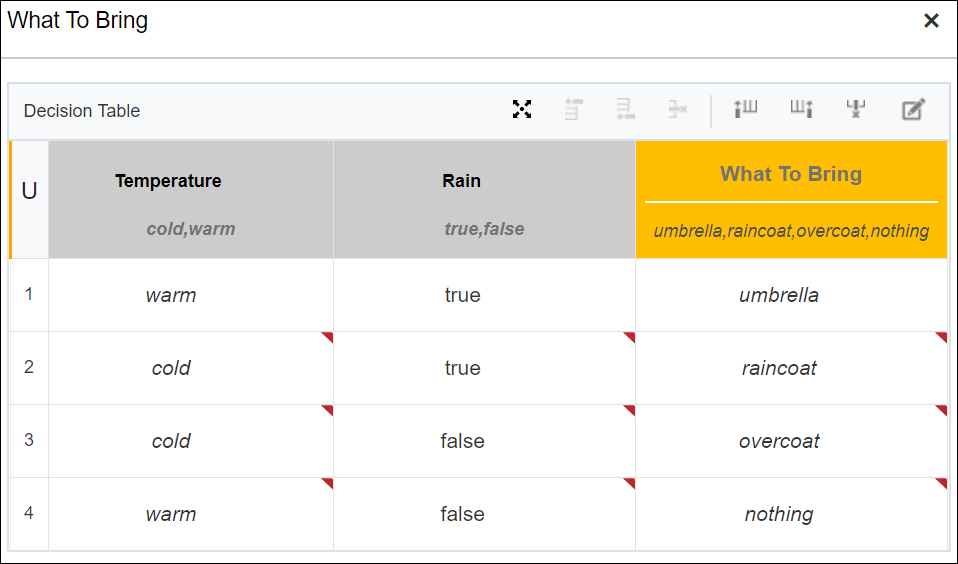Click the umbrella output cell
Image resolution: width=958 pixels, height=564 pixels.
[791, 295]
